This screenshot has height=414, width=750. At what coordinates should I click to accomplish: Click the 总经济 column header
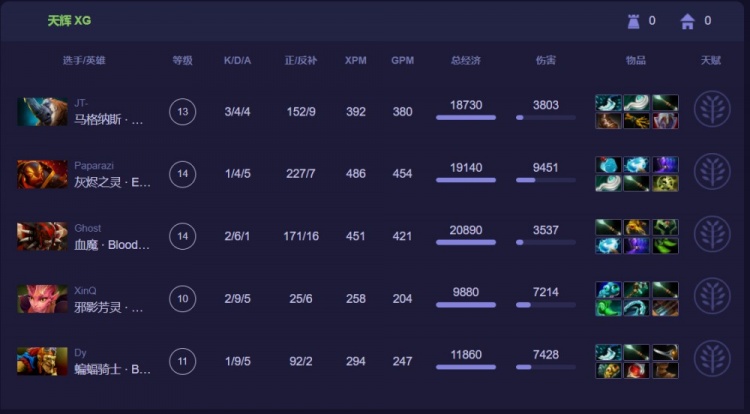click(466, 61)
